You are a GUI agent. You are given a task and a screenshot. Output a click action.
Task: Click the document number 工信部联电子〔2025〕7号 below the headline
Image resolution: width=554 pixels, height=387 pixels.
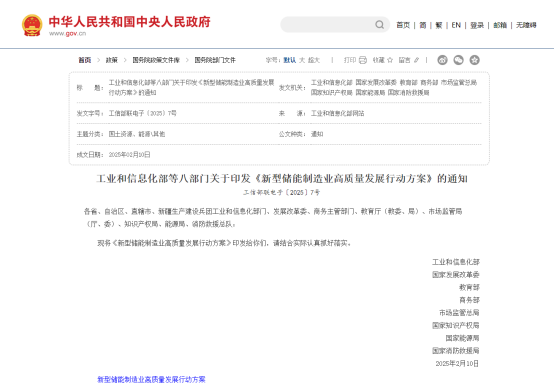282,193
